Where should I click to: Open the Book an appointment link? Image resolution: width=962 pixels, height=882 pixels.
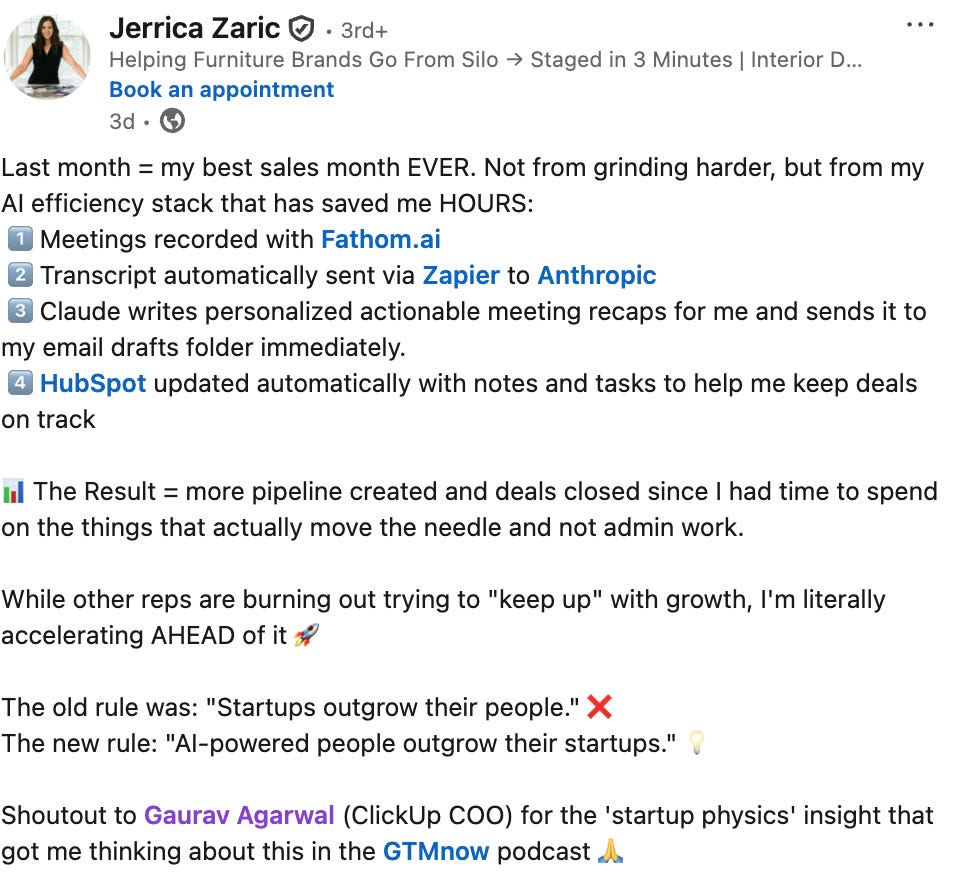pos(221,90)
